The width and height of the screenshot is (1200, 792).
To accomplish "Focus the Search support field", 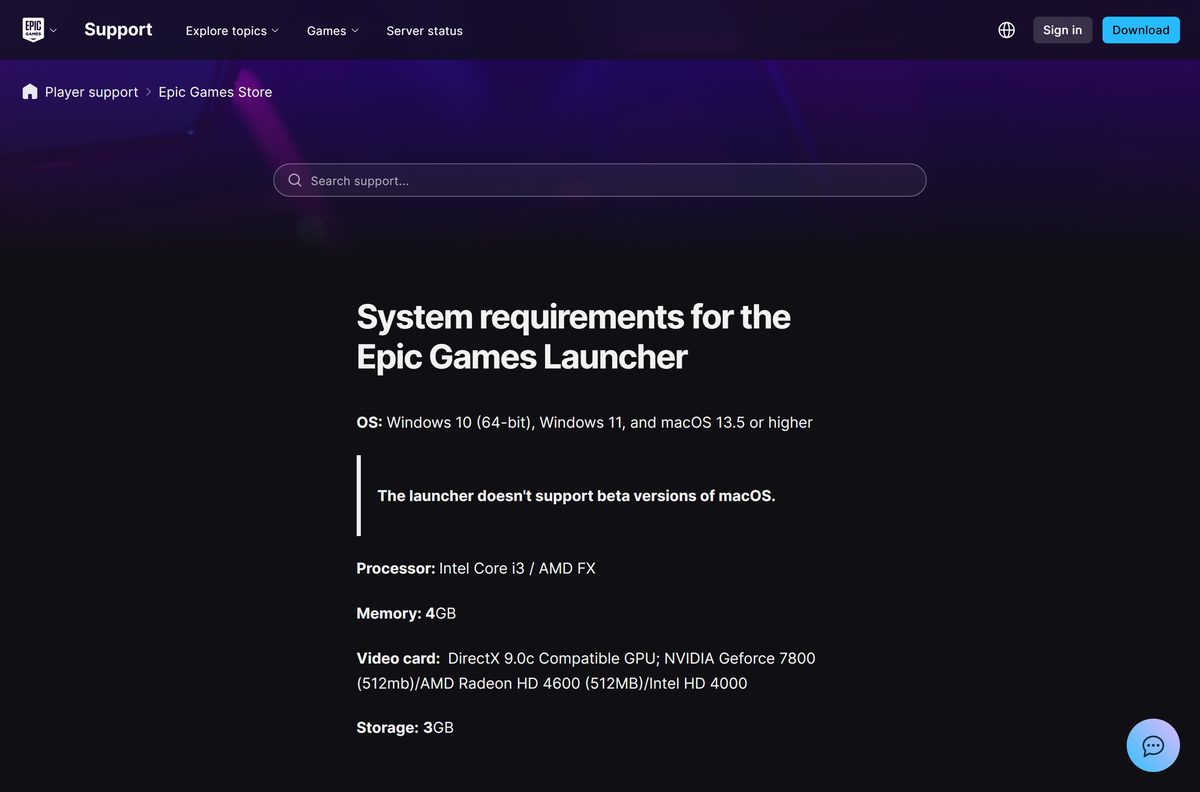I will pos(600,180).
